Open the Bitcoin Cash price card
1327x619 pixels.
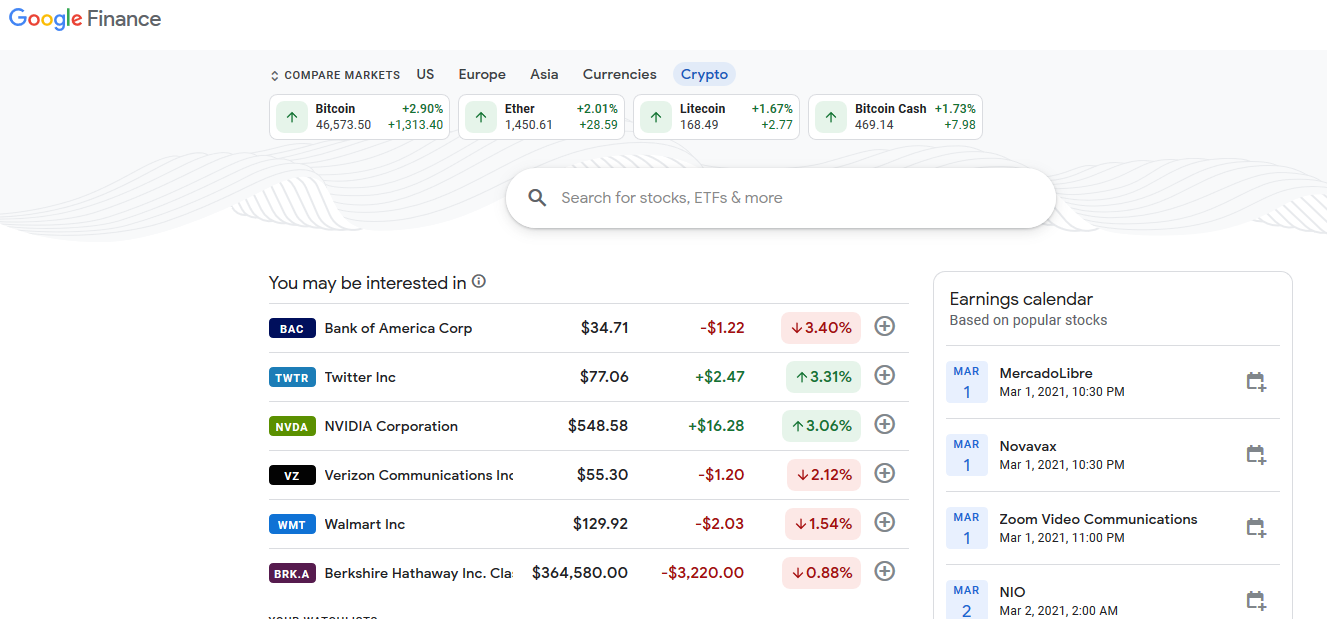coord(895,117)
